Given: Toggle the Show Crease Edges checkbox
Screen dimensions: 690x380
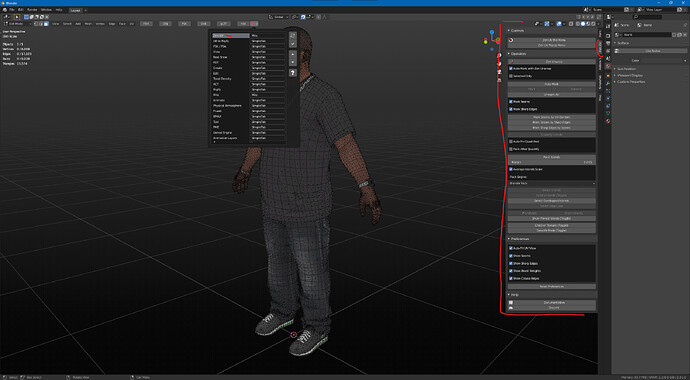Looking at the screenshot, I should [x=510, y=278].
